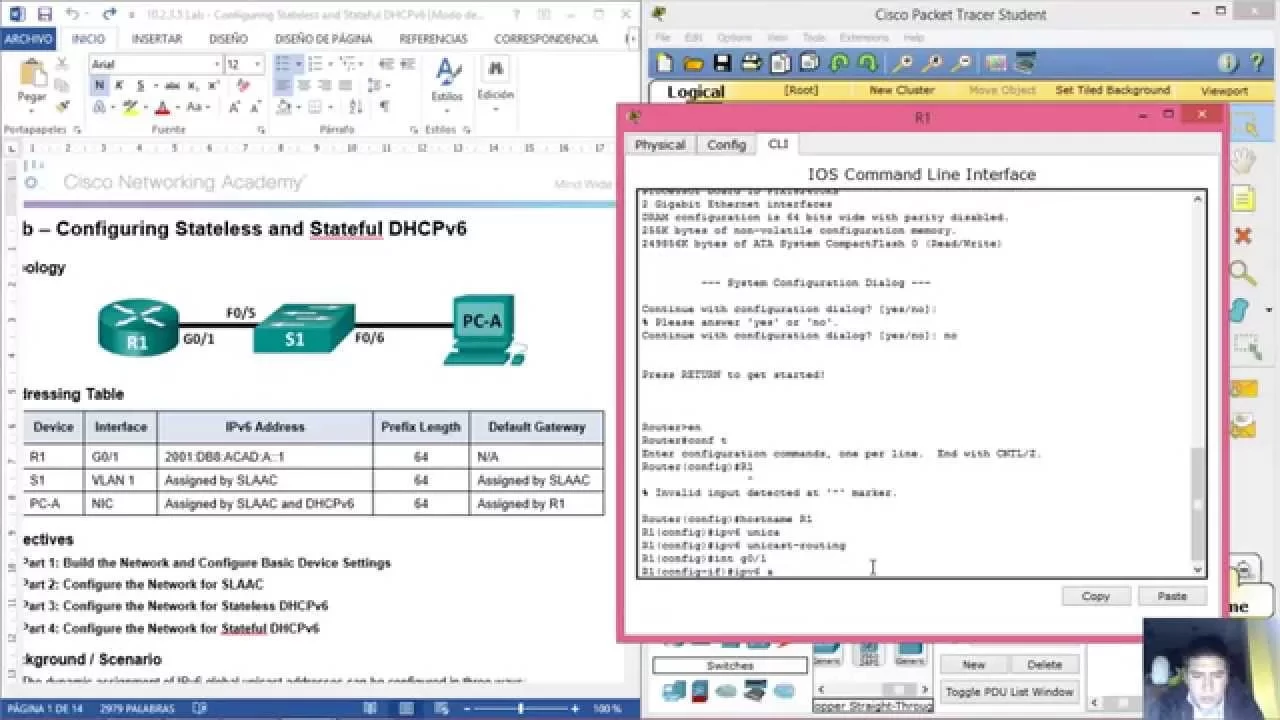Image resolution: width=1280 pixels, height=720 pixels.
Task: Open the font name Arial dropdown
Action: [x=216, y=64]
